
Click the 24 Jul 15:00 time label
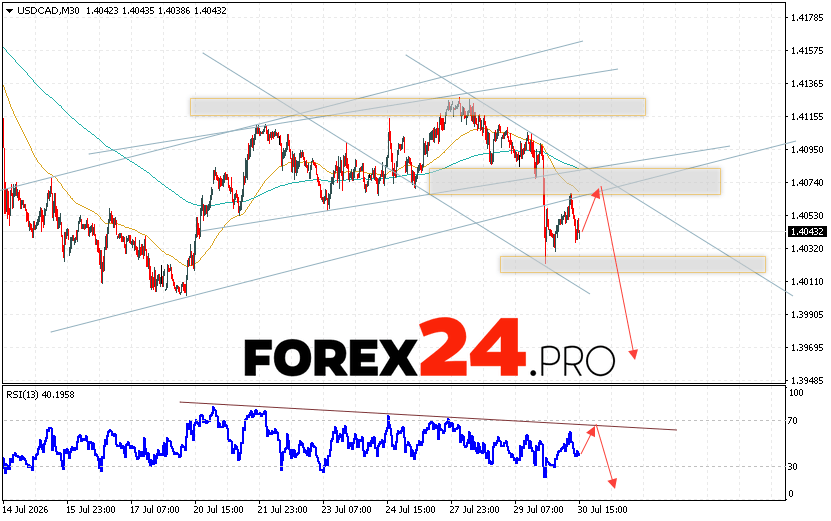pyautogui.click(x=411, y=510)
